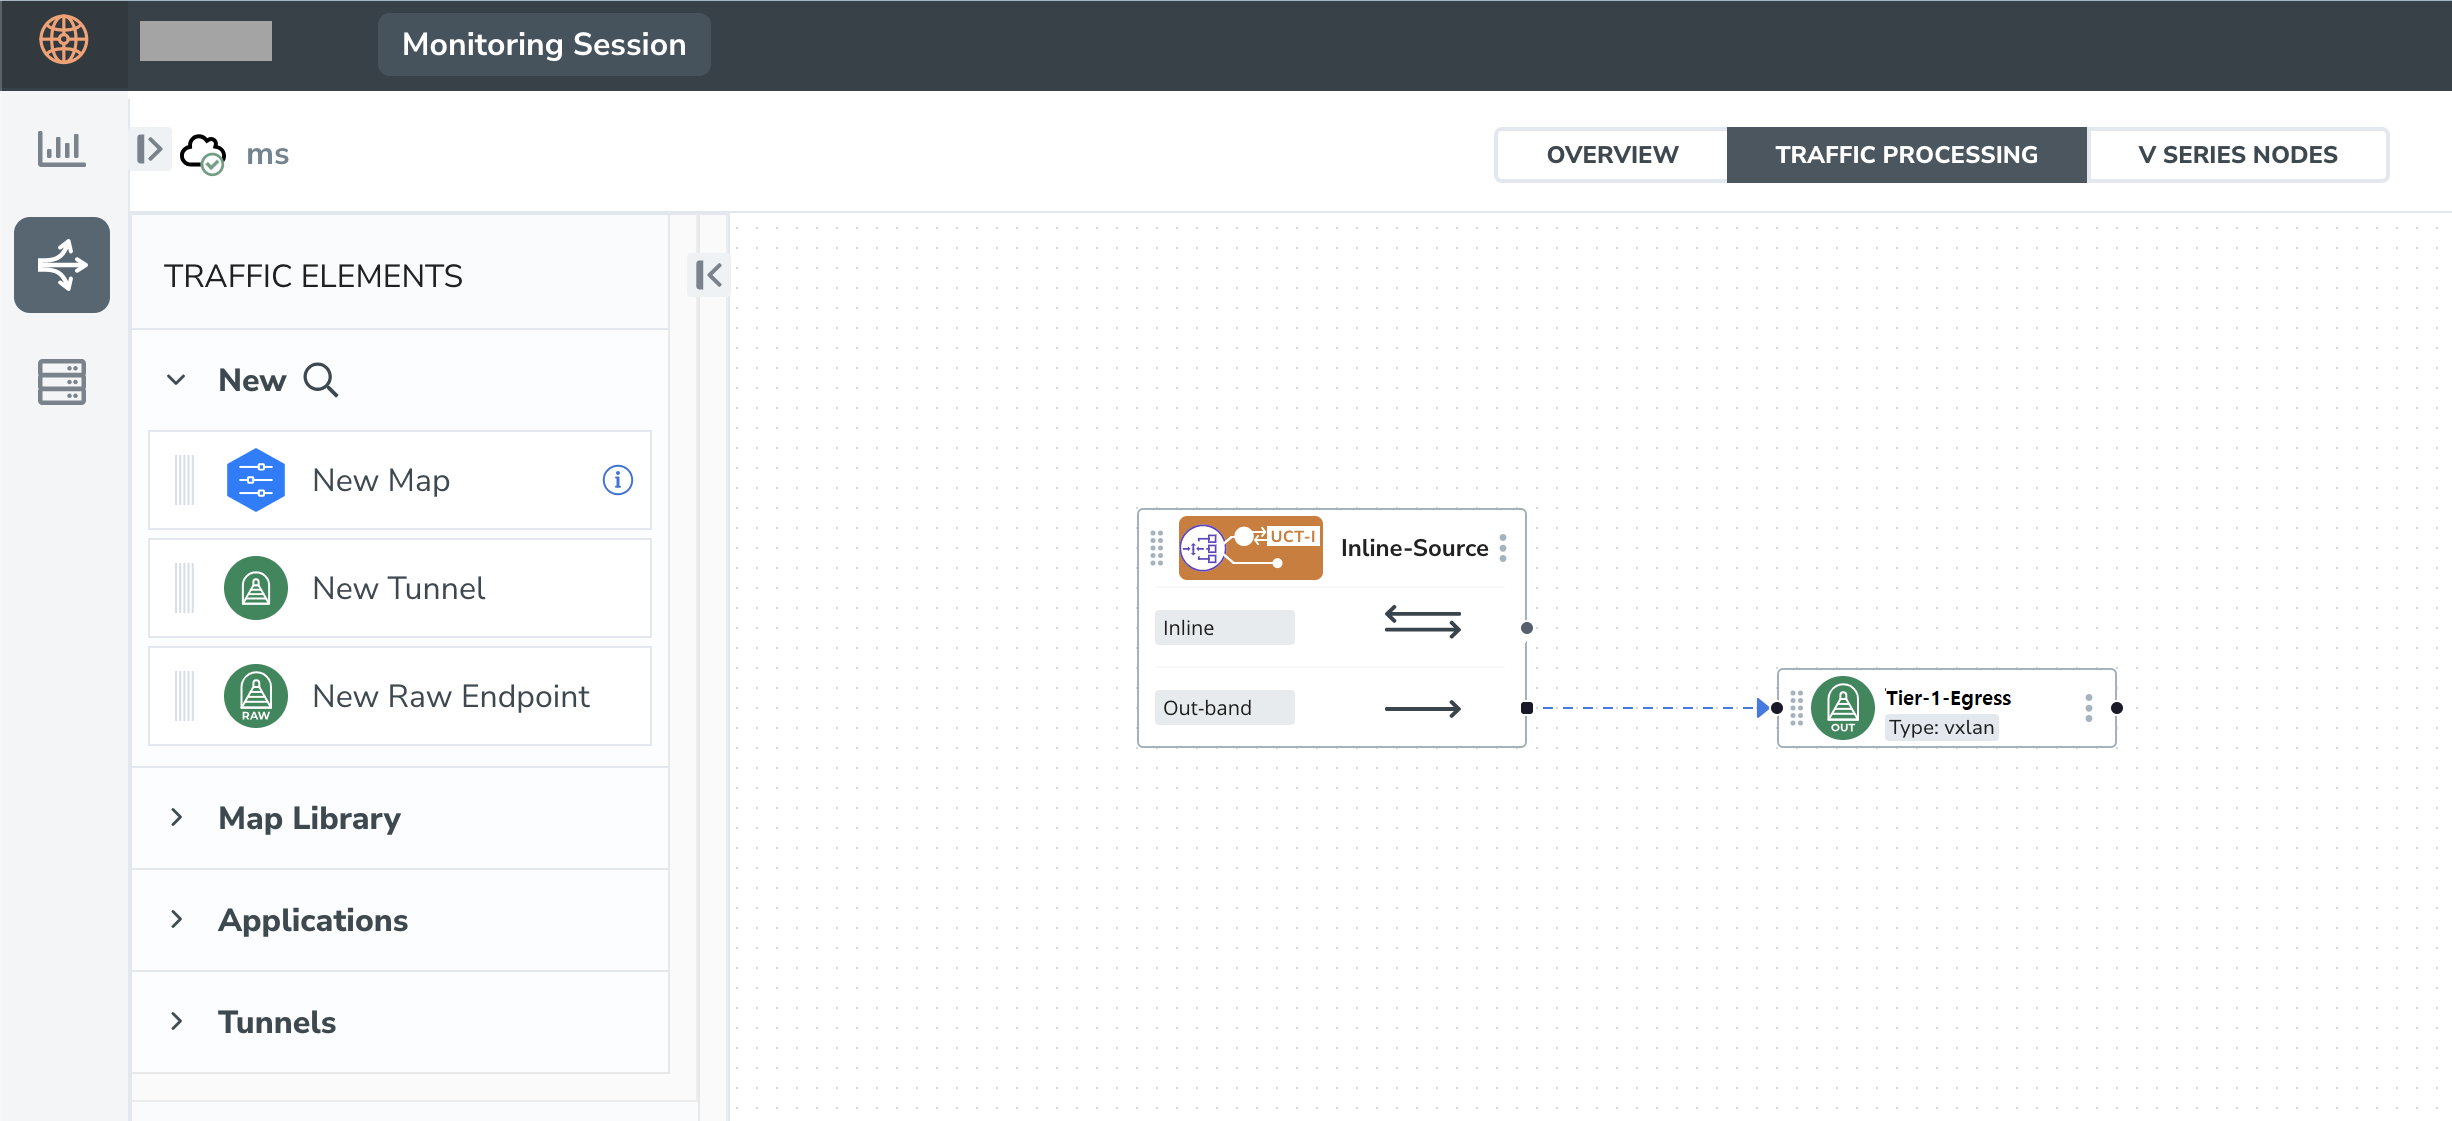Click the globe logo icon
Viewport: 2452px width, 1121px height.
point(63,40)
